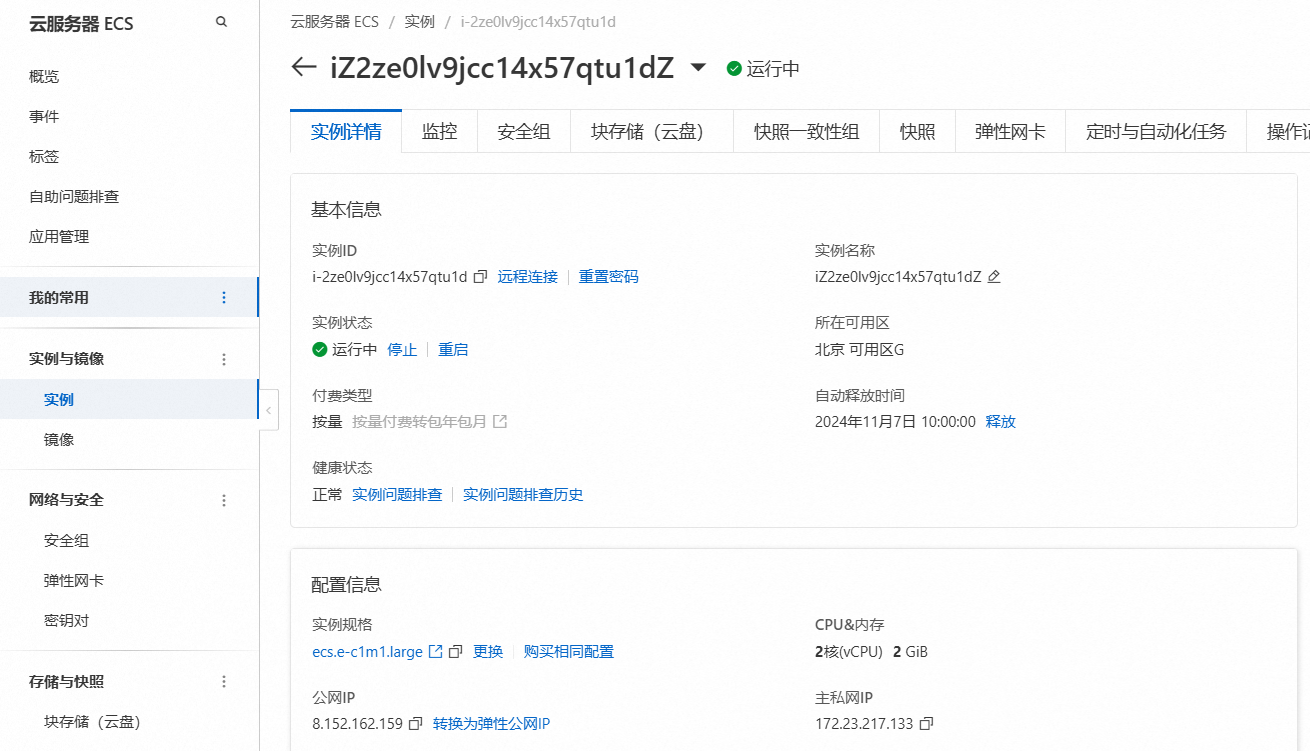Click the 远程连接 link
The image size is (1310, 751).
(x=528, y=277)
